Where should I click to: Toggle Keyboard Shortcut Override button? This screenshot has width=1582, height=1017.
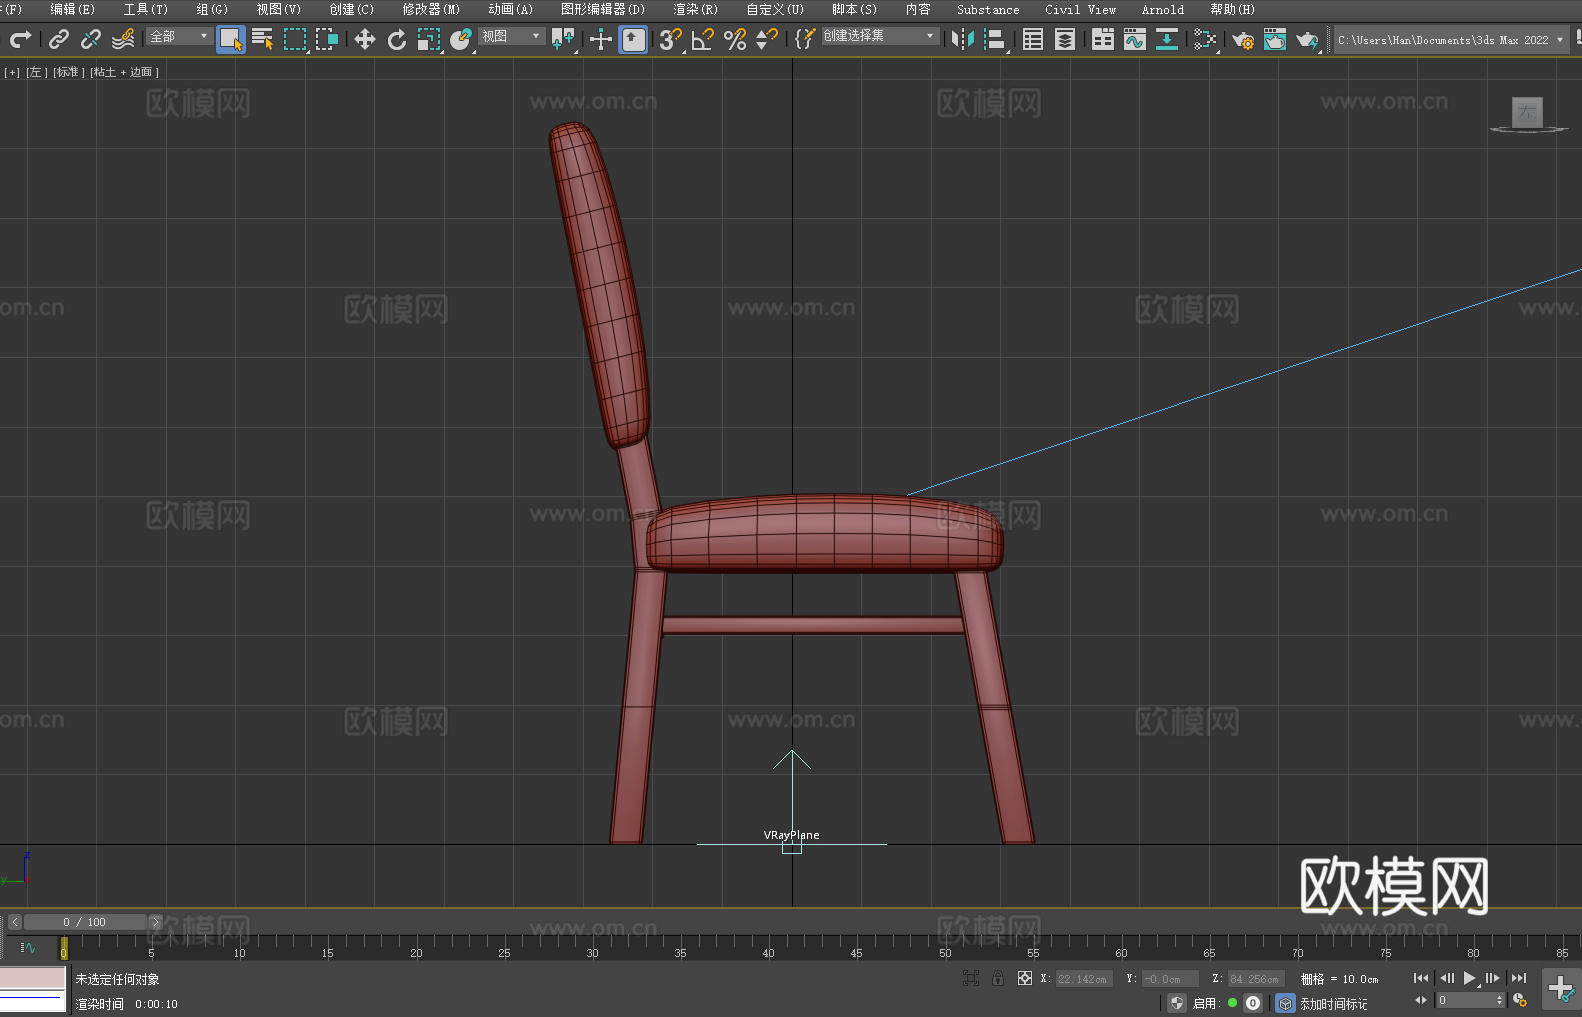click(633, 39)
